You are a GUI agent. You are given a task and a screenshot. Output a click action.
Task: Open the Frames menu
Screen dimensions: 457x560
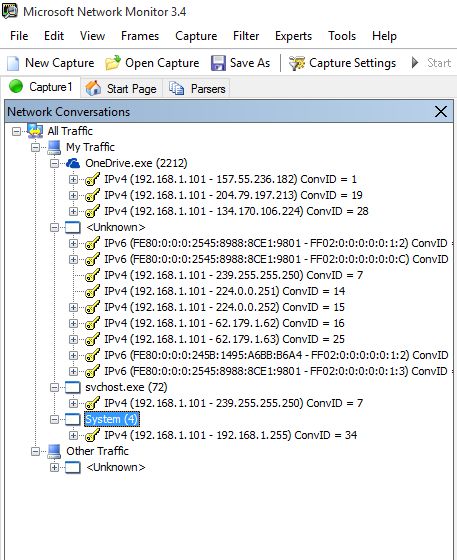(x=140, y=36)
